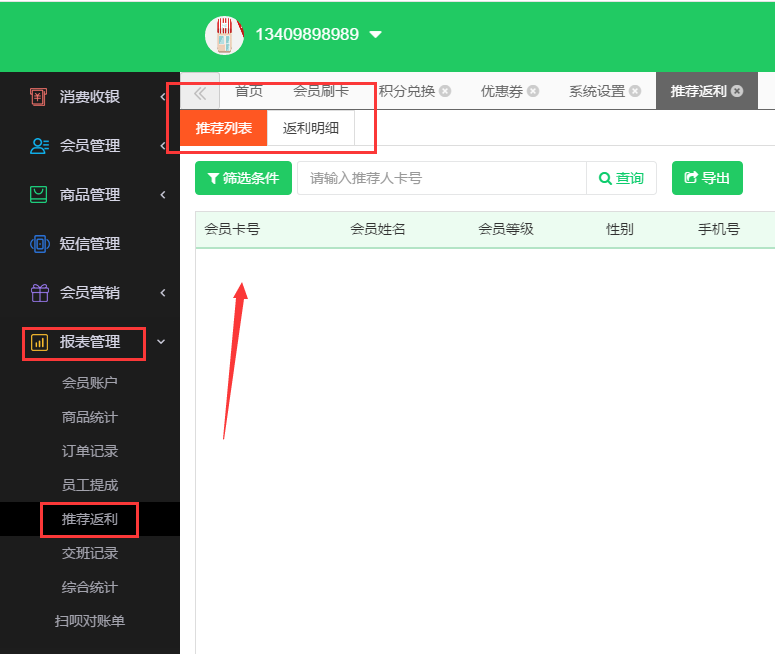Expand the 商品管理 menu chevron
Viewport: 776px width, 663px height.
[x=163, y=195]
